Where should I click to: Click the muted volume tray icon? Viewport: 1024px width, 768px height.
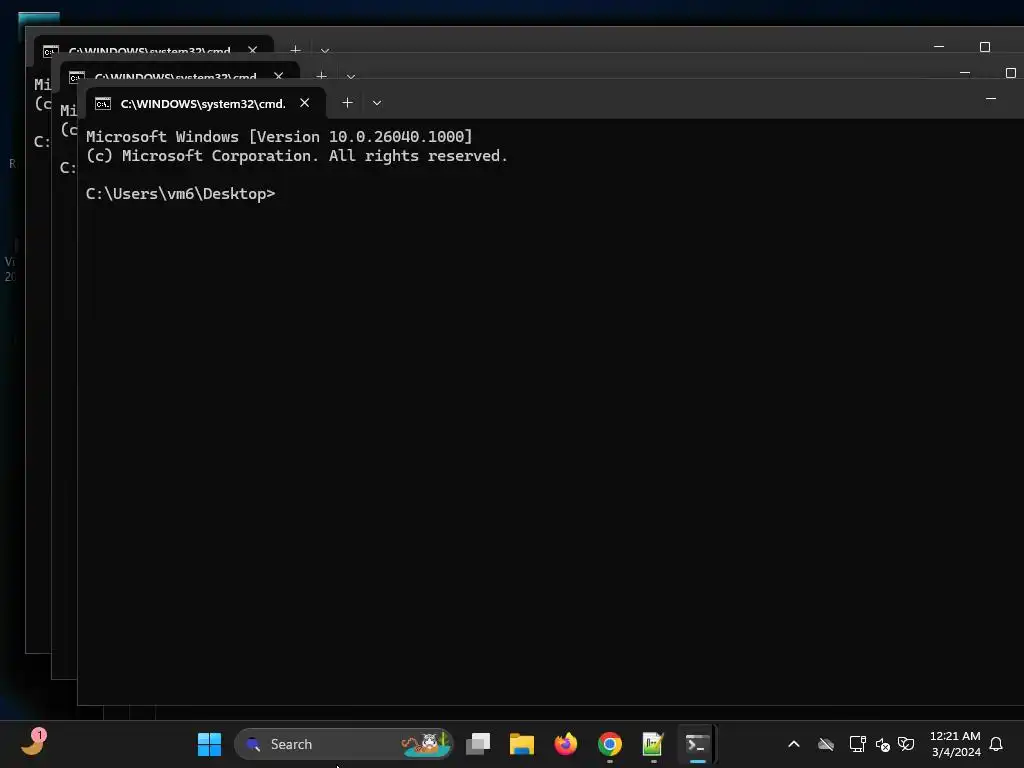[882, 744]
